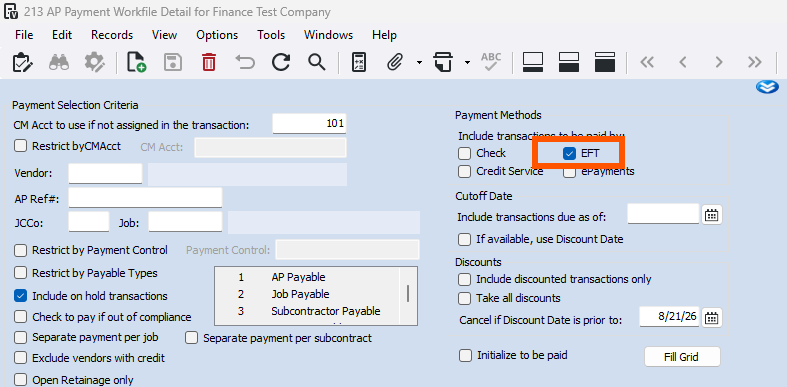787x387 pixels.
Task: Click the clipboard edit toolbar icon
Action: [x=23, y=62]
